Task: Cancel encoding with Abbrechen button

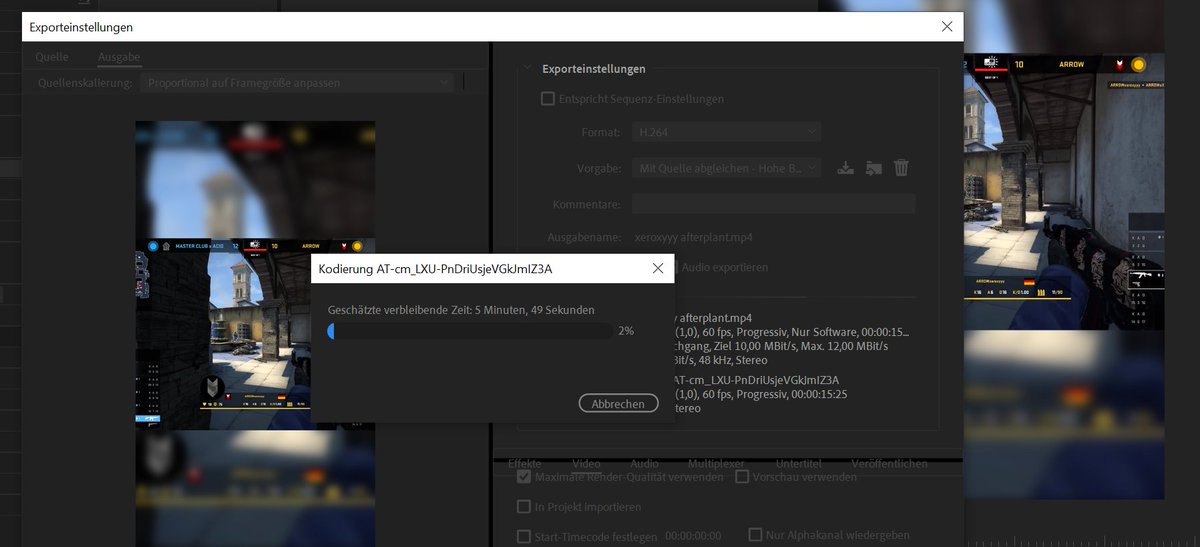Action: [x=618, y=403]
